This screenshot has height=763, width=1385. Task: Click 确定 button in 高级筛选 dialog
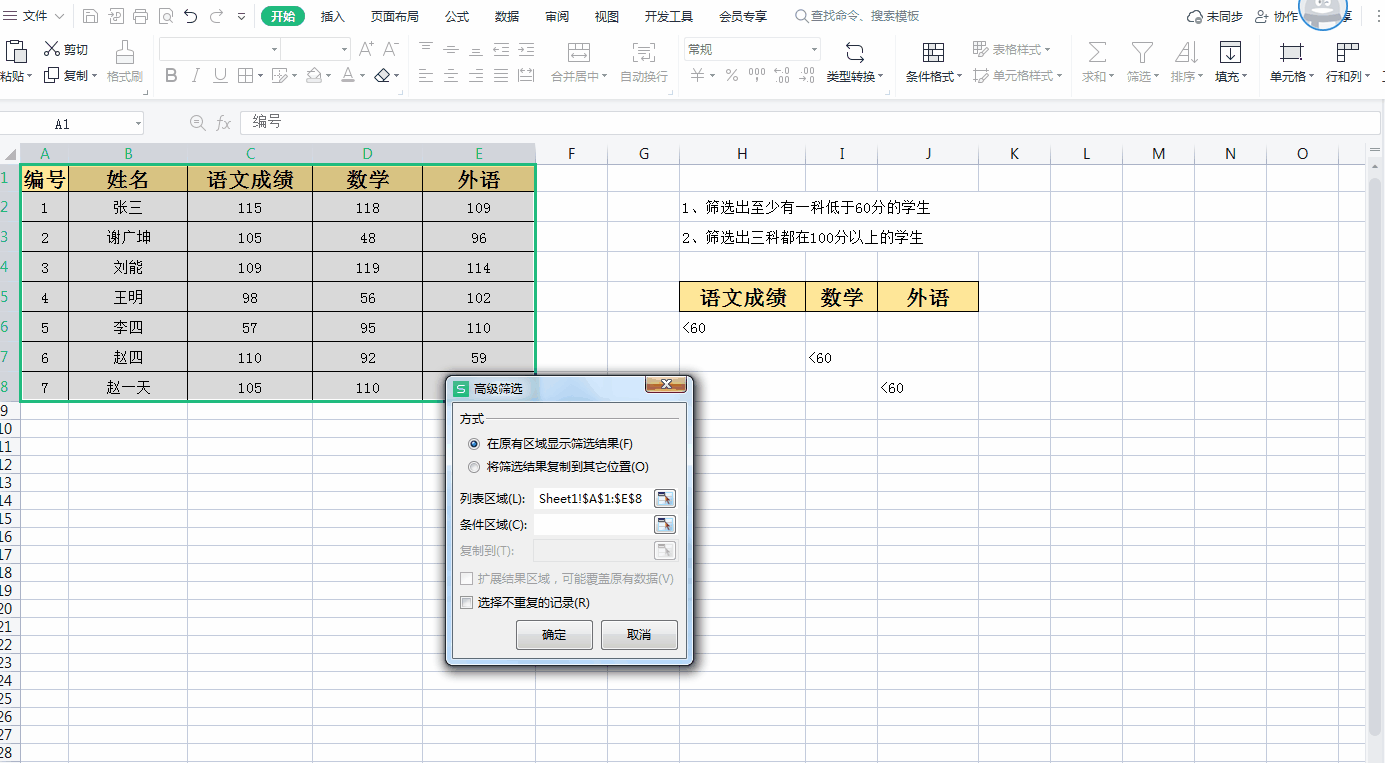(x=554, y=635)
